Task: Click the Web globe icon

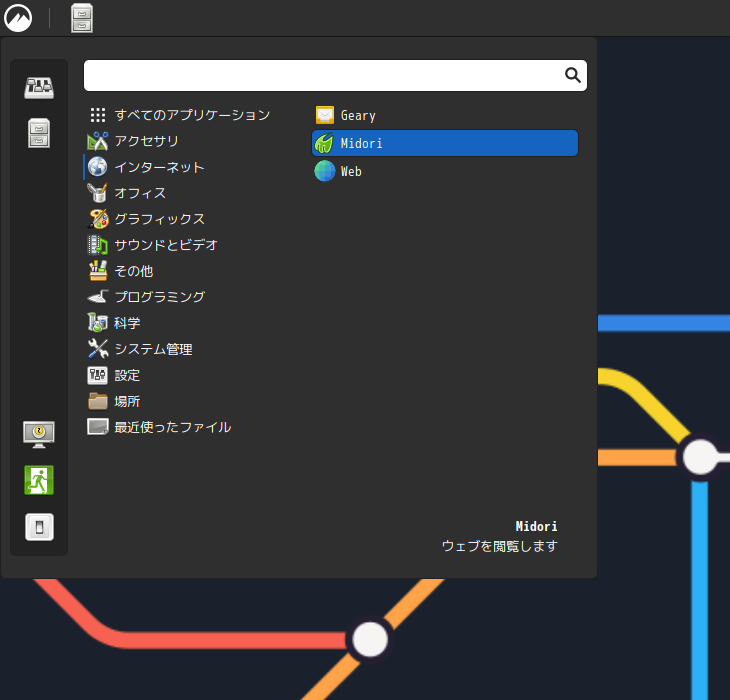Action: tap(325, 171)
